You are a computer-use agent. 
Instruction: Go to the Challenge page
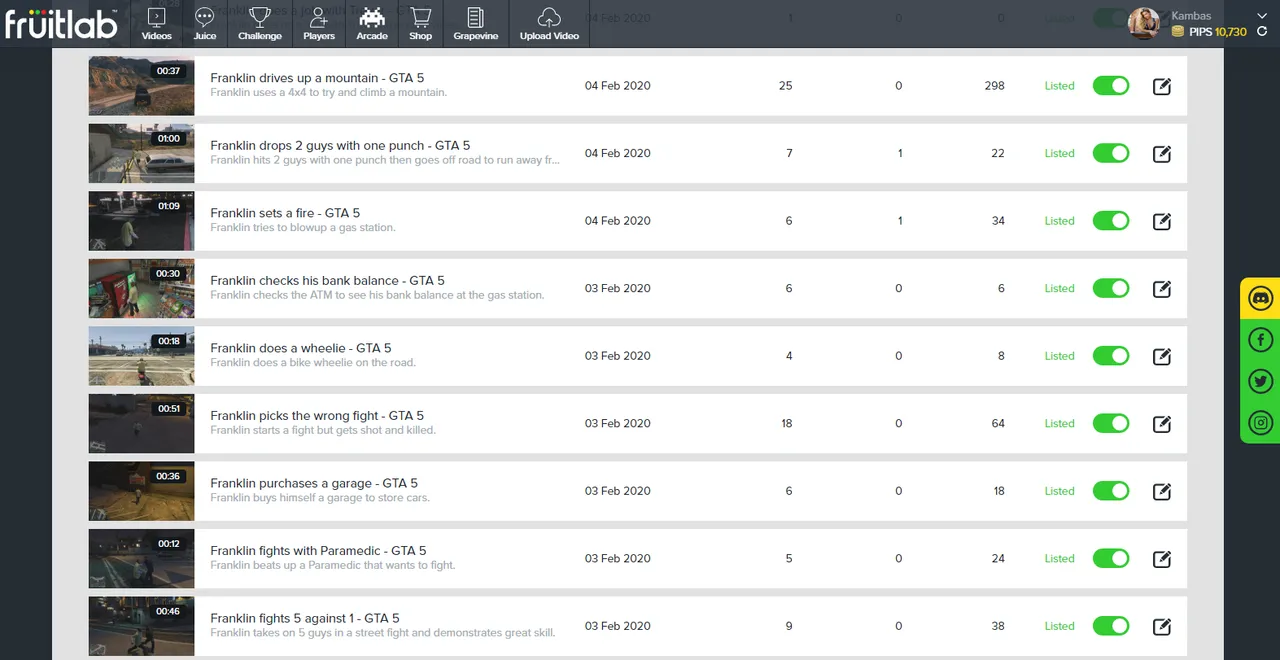pyautogui.click(x=260, y=24)
